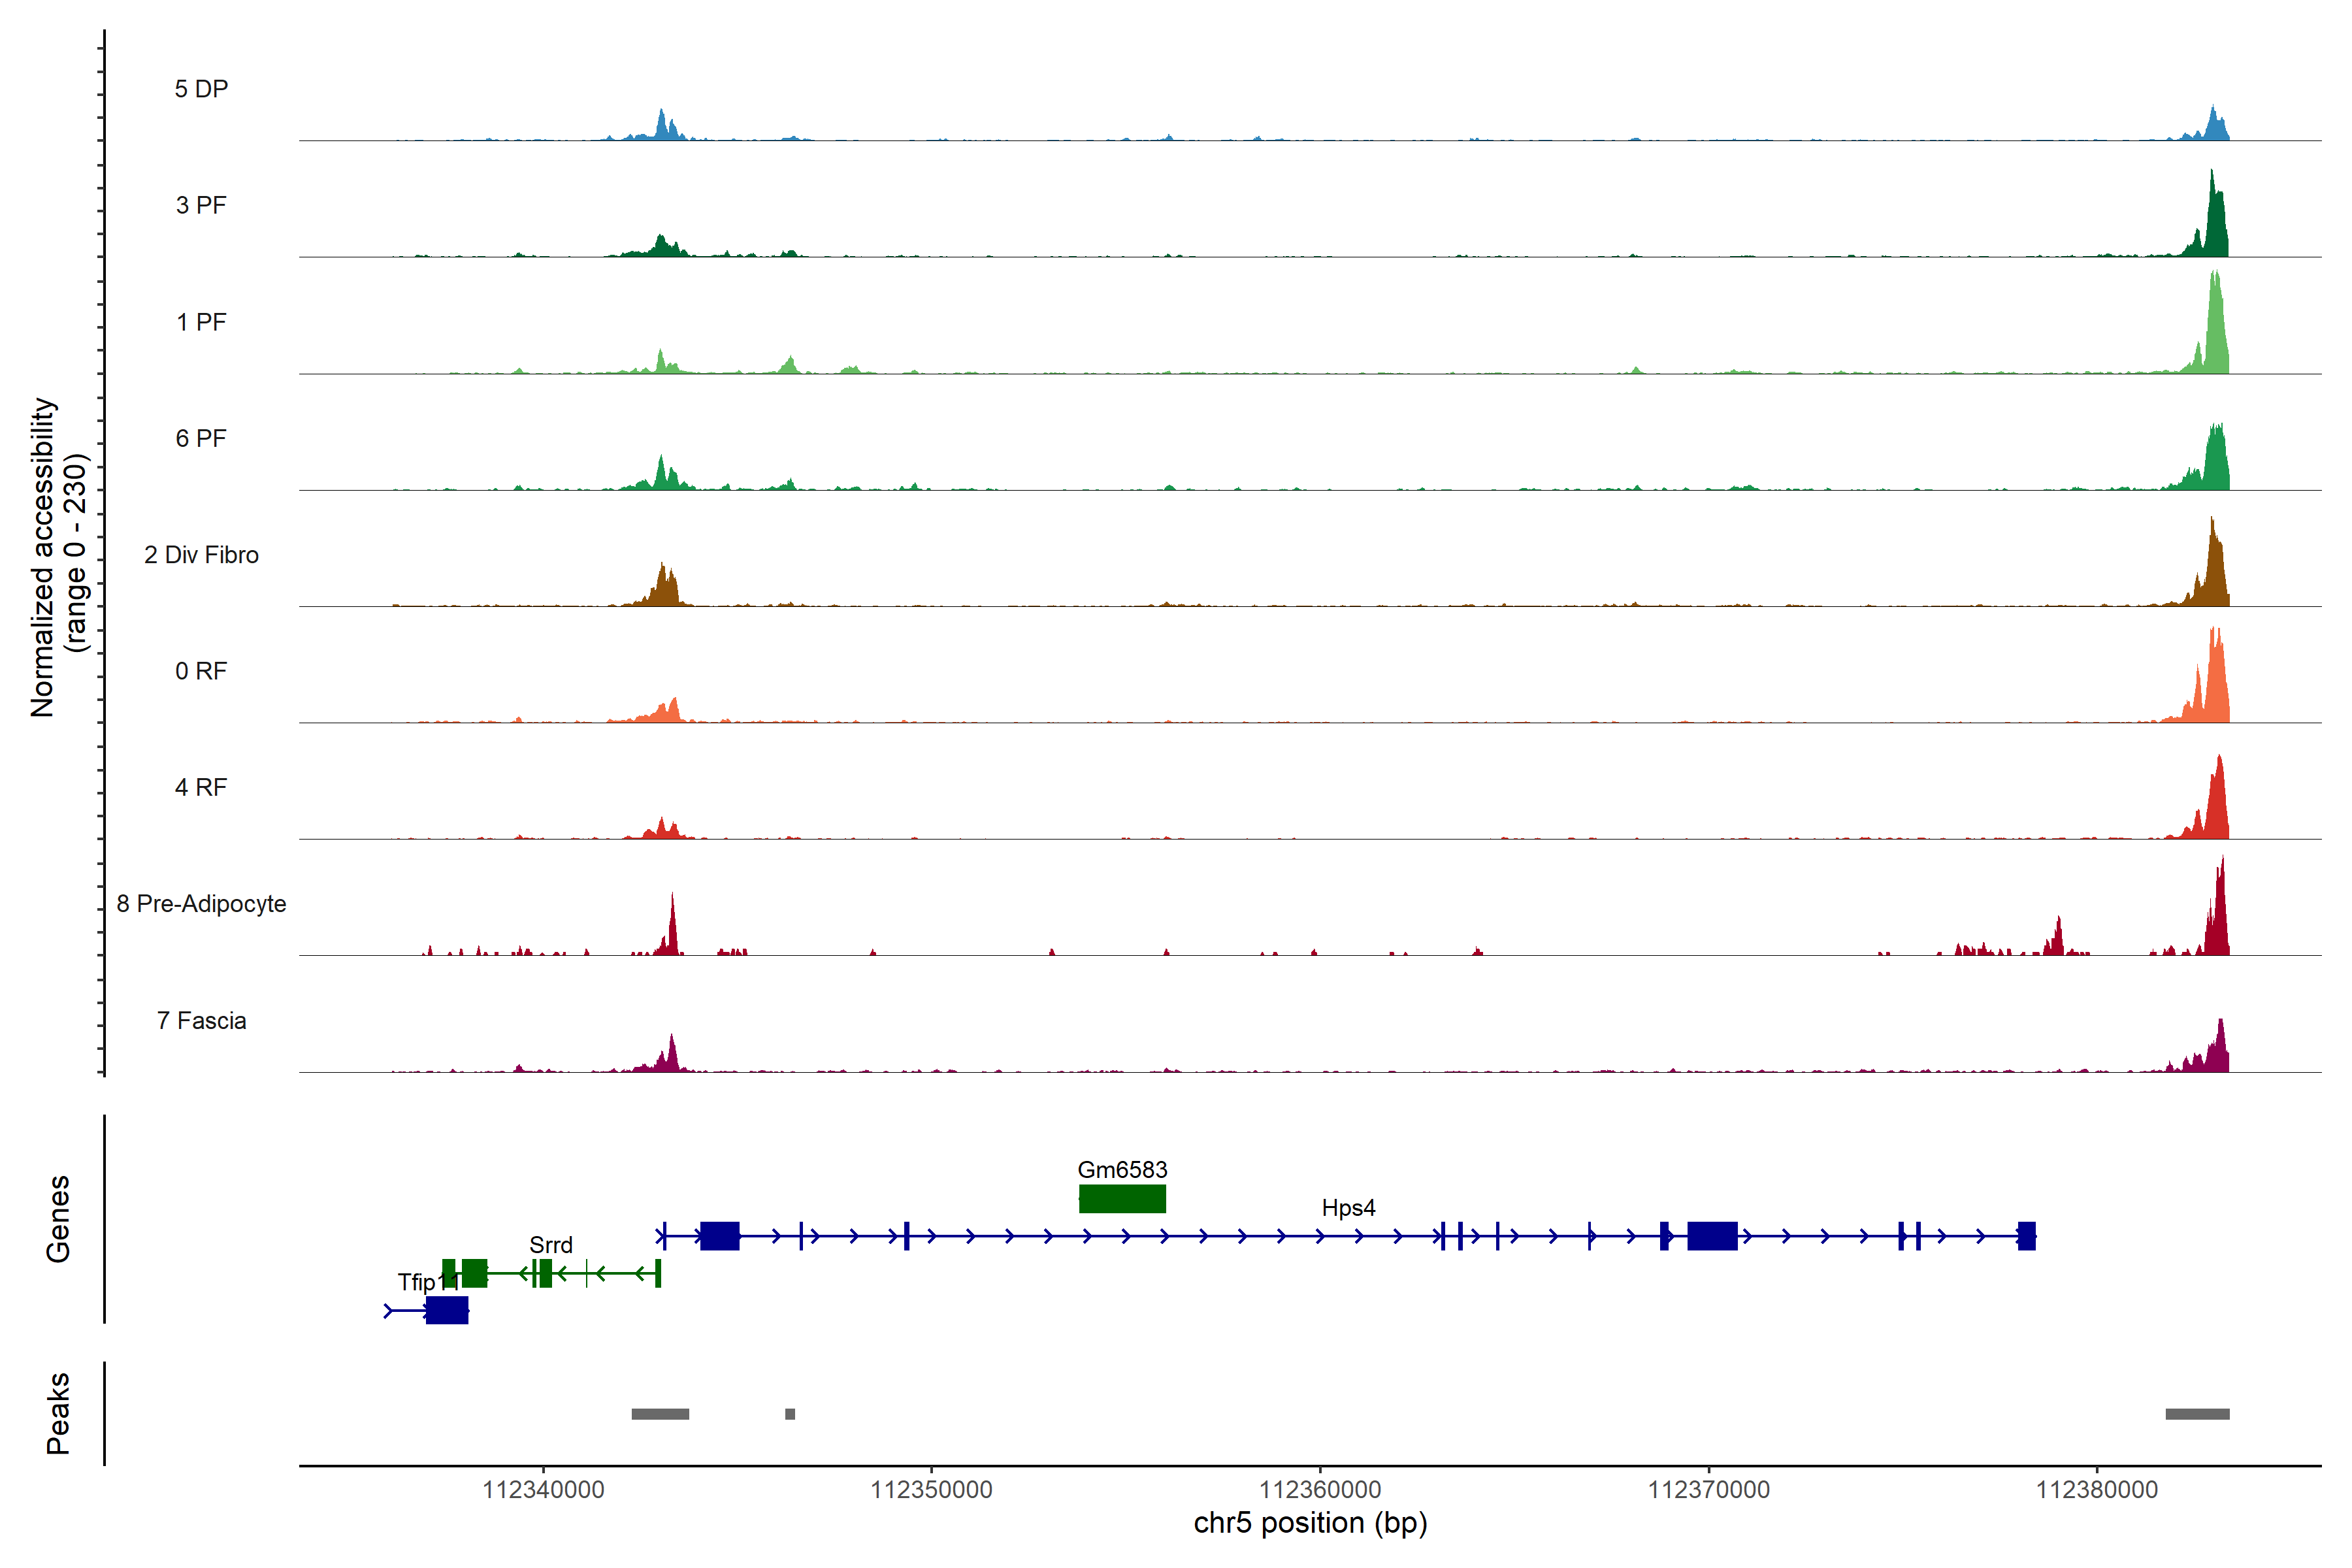2352x1568 pixels.
Task: Click the chr5 position axis title
Action: coord(1310,1523)
